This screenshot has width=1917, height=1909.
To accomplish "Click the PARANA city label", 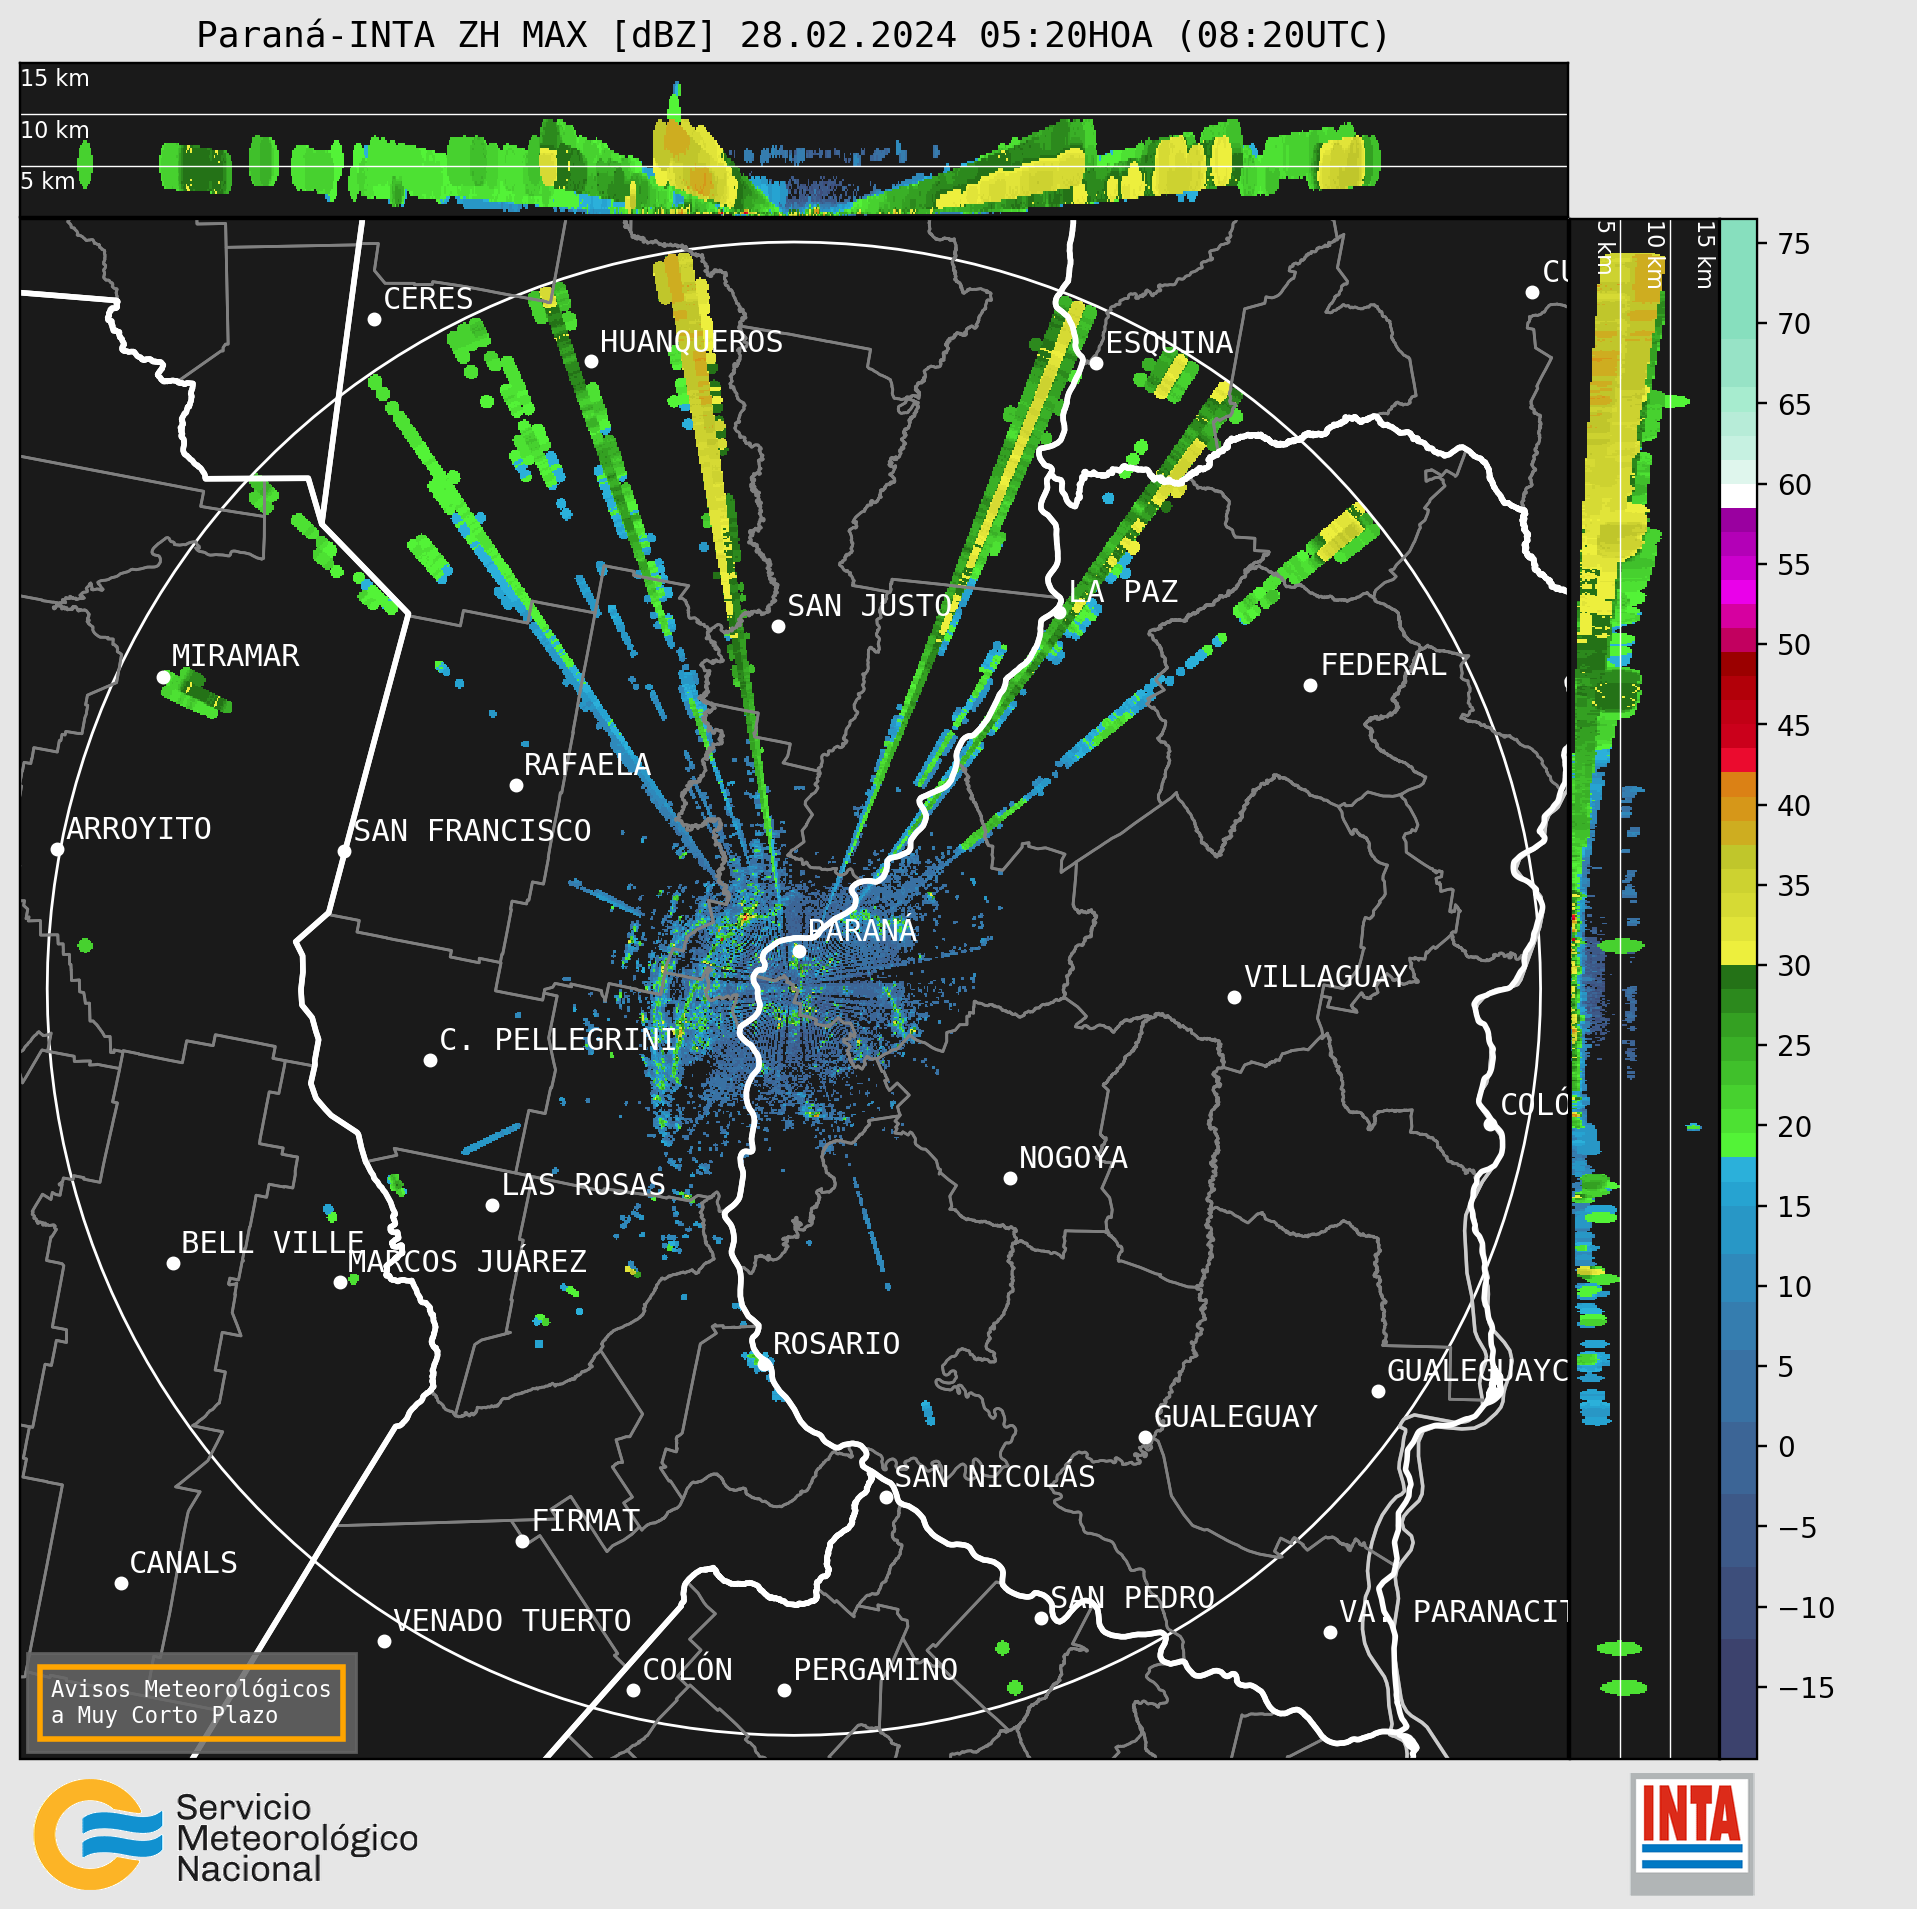I will tap(862, 931).
